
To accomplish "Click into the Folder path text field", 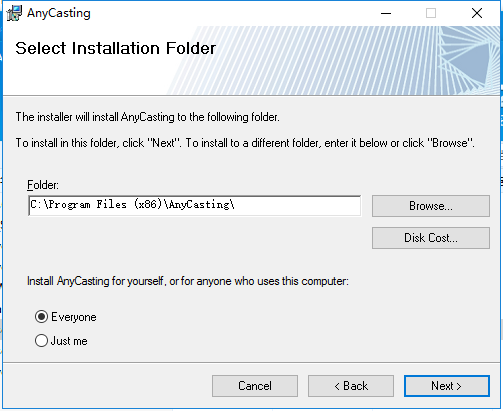I will coord(195,206).
